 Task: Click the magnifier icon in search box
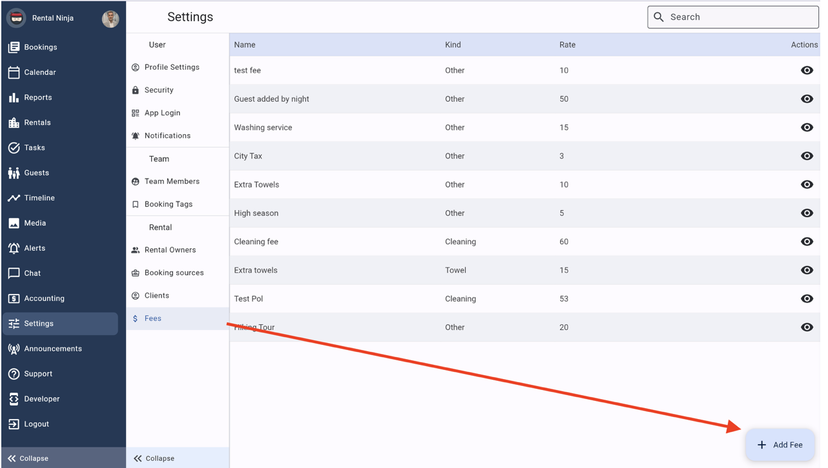coord(658,17)
